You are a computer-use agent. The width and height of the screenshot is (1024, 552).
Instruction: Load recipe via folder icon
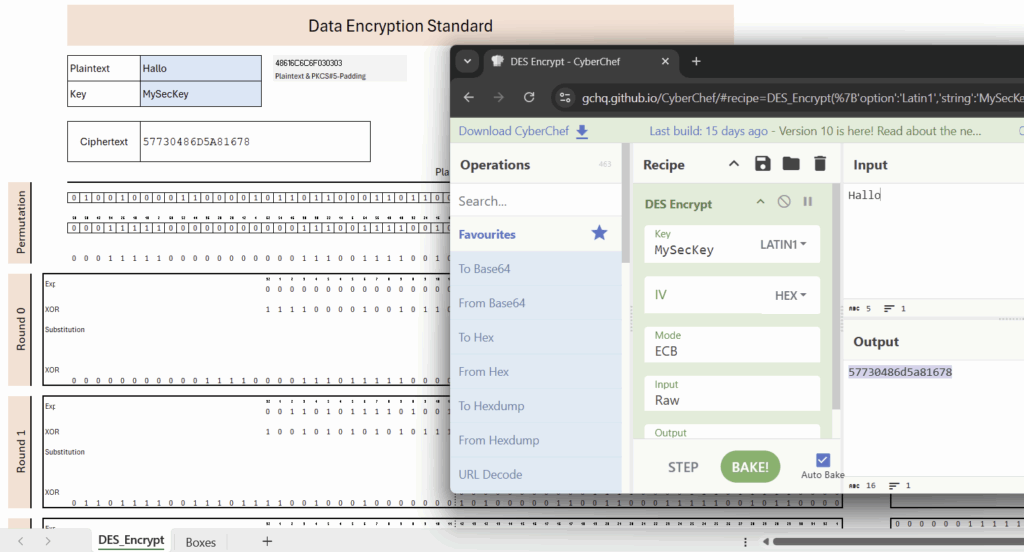pos(791,164)
